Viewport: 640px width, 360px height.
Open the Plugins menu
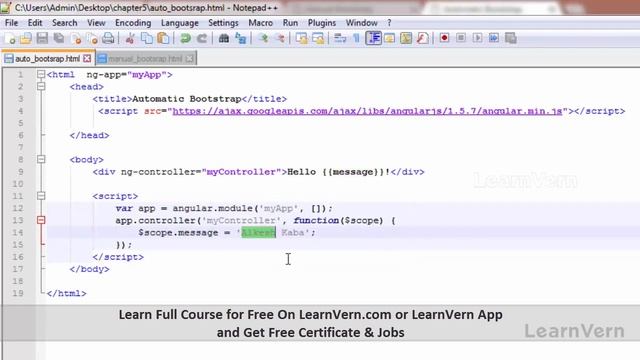[x=322, y=23]
